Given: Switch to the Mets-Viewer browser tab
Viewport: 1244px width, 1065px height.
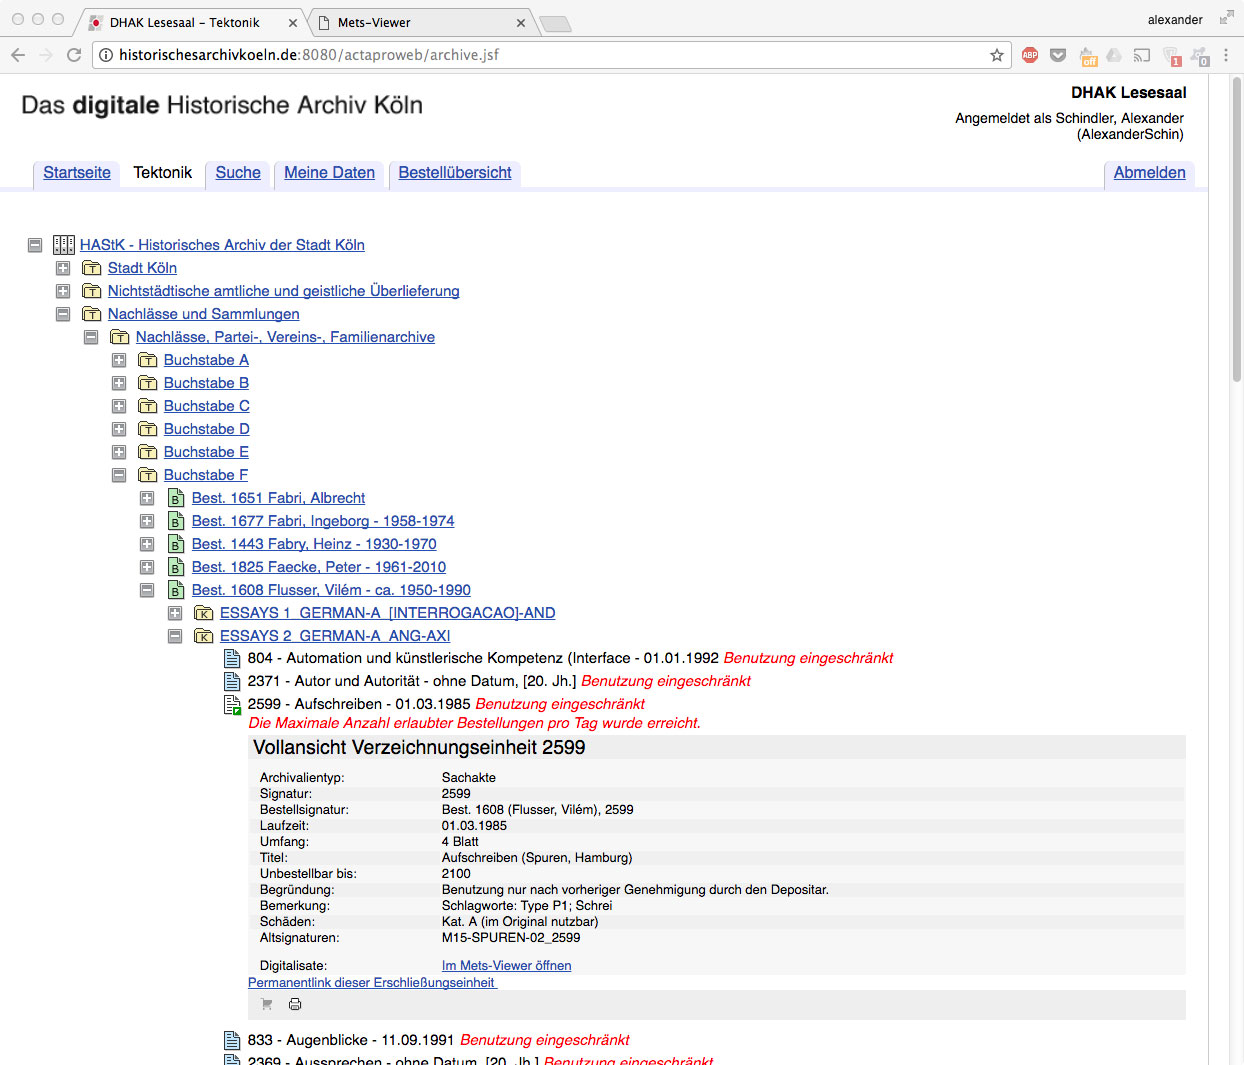Looking at the screenshot, I should pyautogui.click(x=420, y=22).
